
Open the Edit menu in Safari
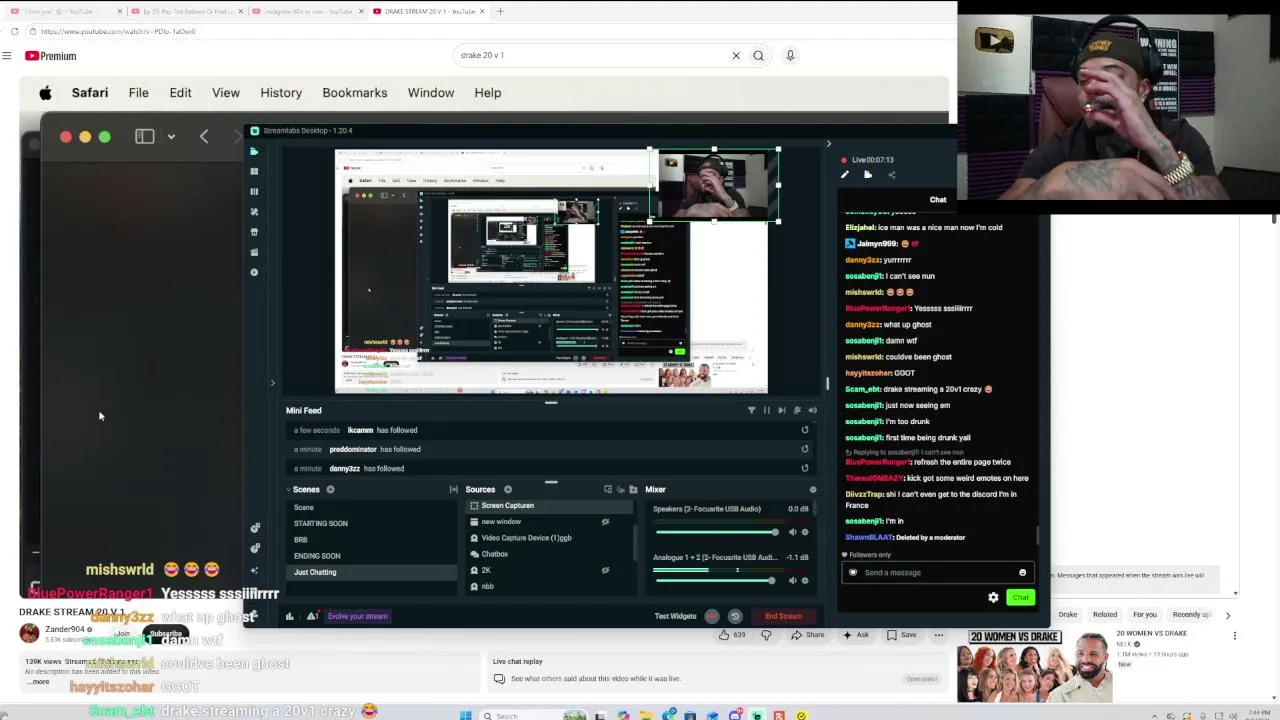(x=180, y=93)
